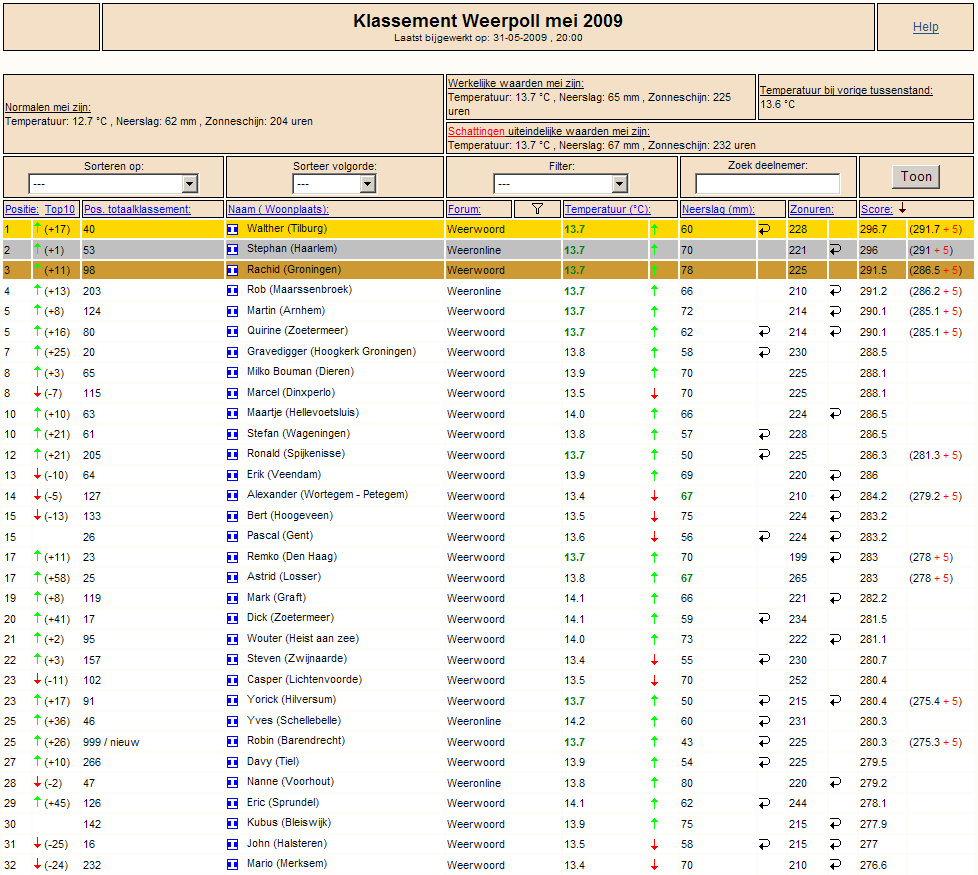Sort by the Neerslag (mm) column header
Viewport: 978px width, 875px height.
[718, 209]
